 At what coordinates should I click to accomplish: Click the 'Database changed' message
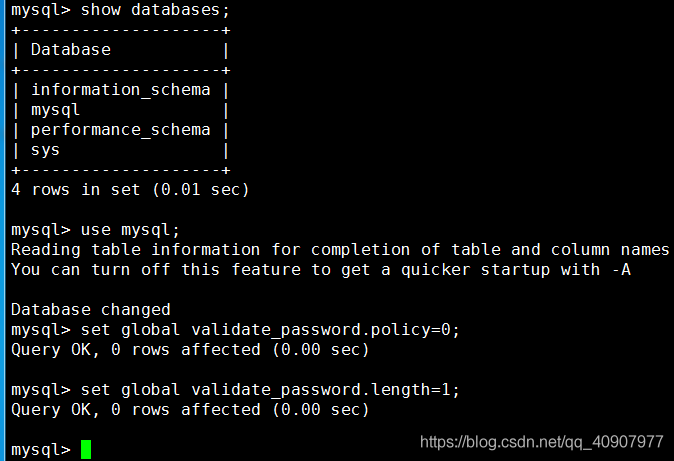(90, 309)
